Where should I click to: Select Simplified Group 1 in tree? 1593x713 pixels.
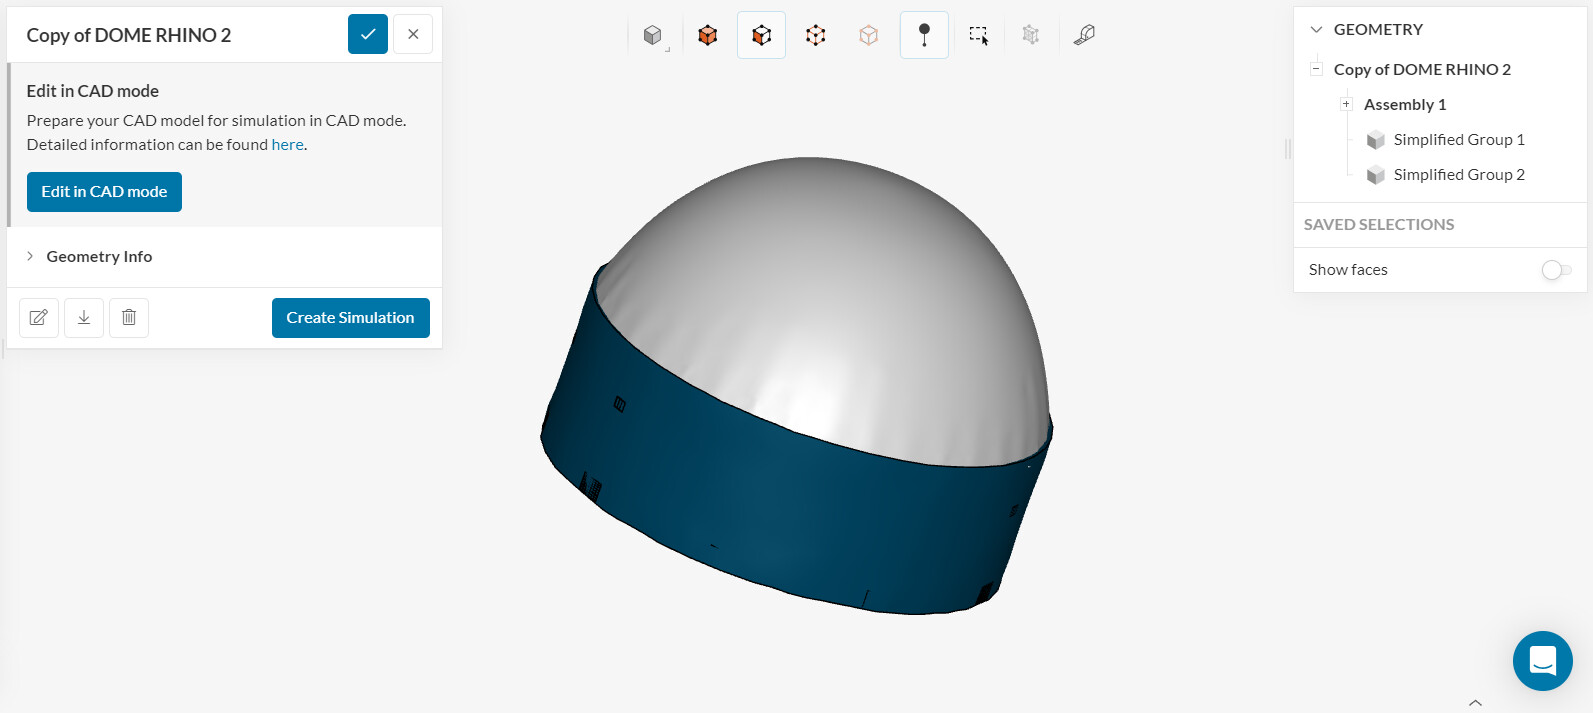pyautogui.click(x=1459, y=140)
